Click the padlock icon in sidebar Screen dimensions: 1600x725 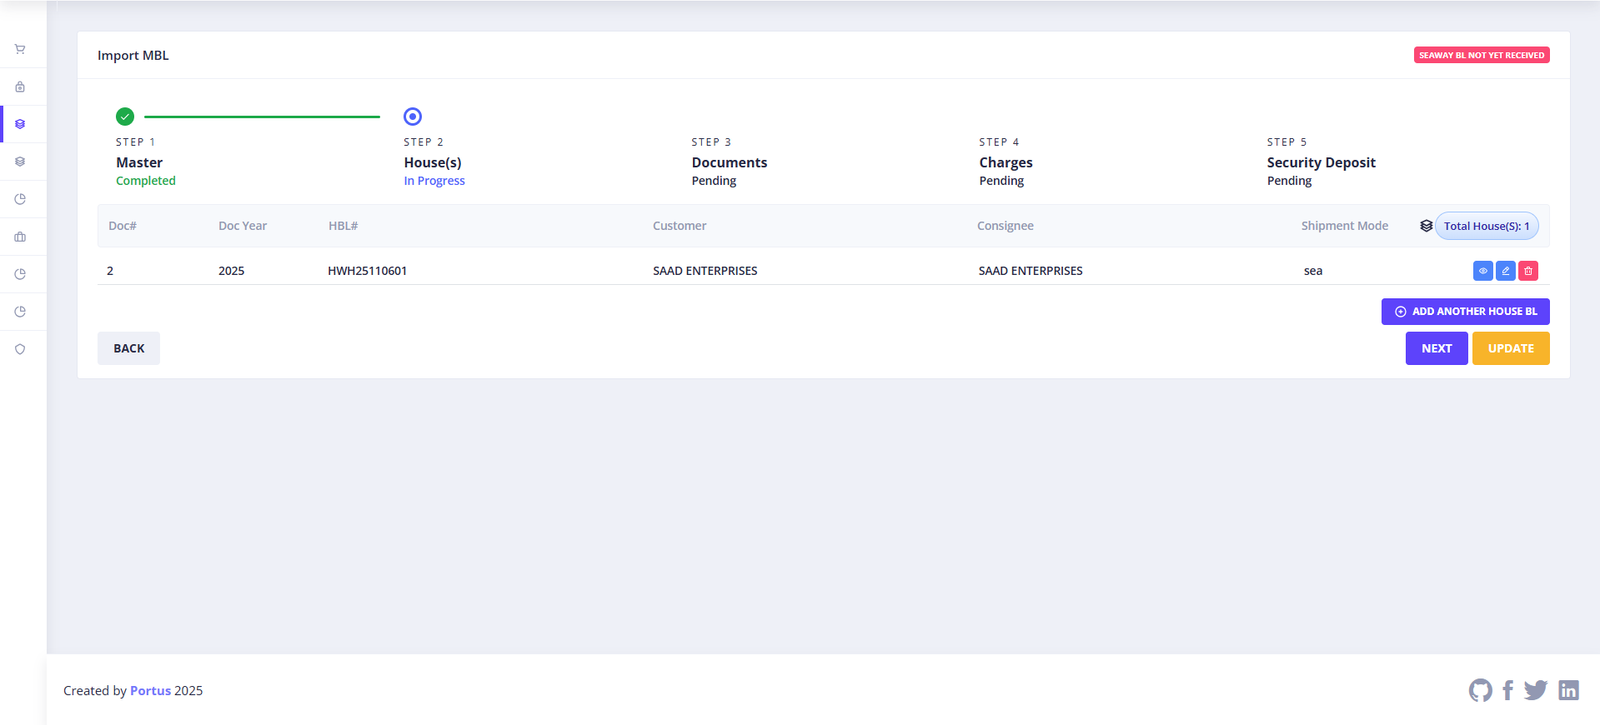20,87
